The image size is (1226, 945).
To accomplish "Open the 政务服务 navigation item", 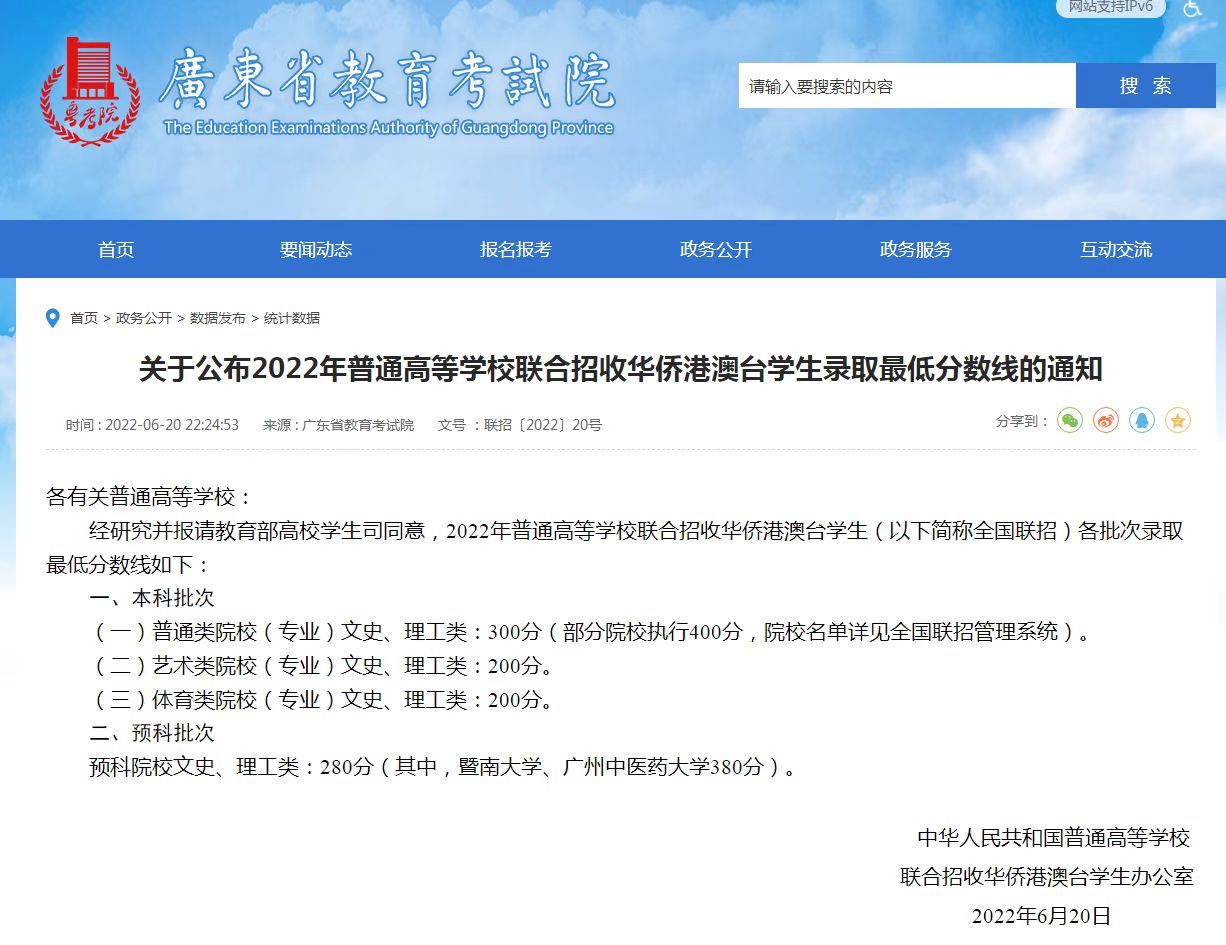I will pos(916,250).
